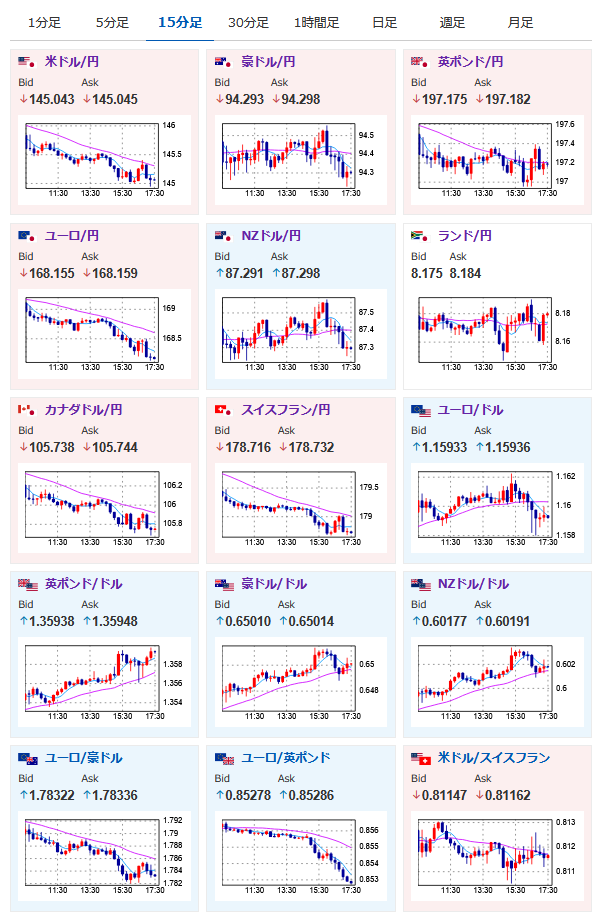Switch to the 1分足 timeframe tab

pos(44,23)
